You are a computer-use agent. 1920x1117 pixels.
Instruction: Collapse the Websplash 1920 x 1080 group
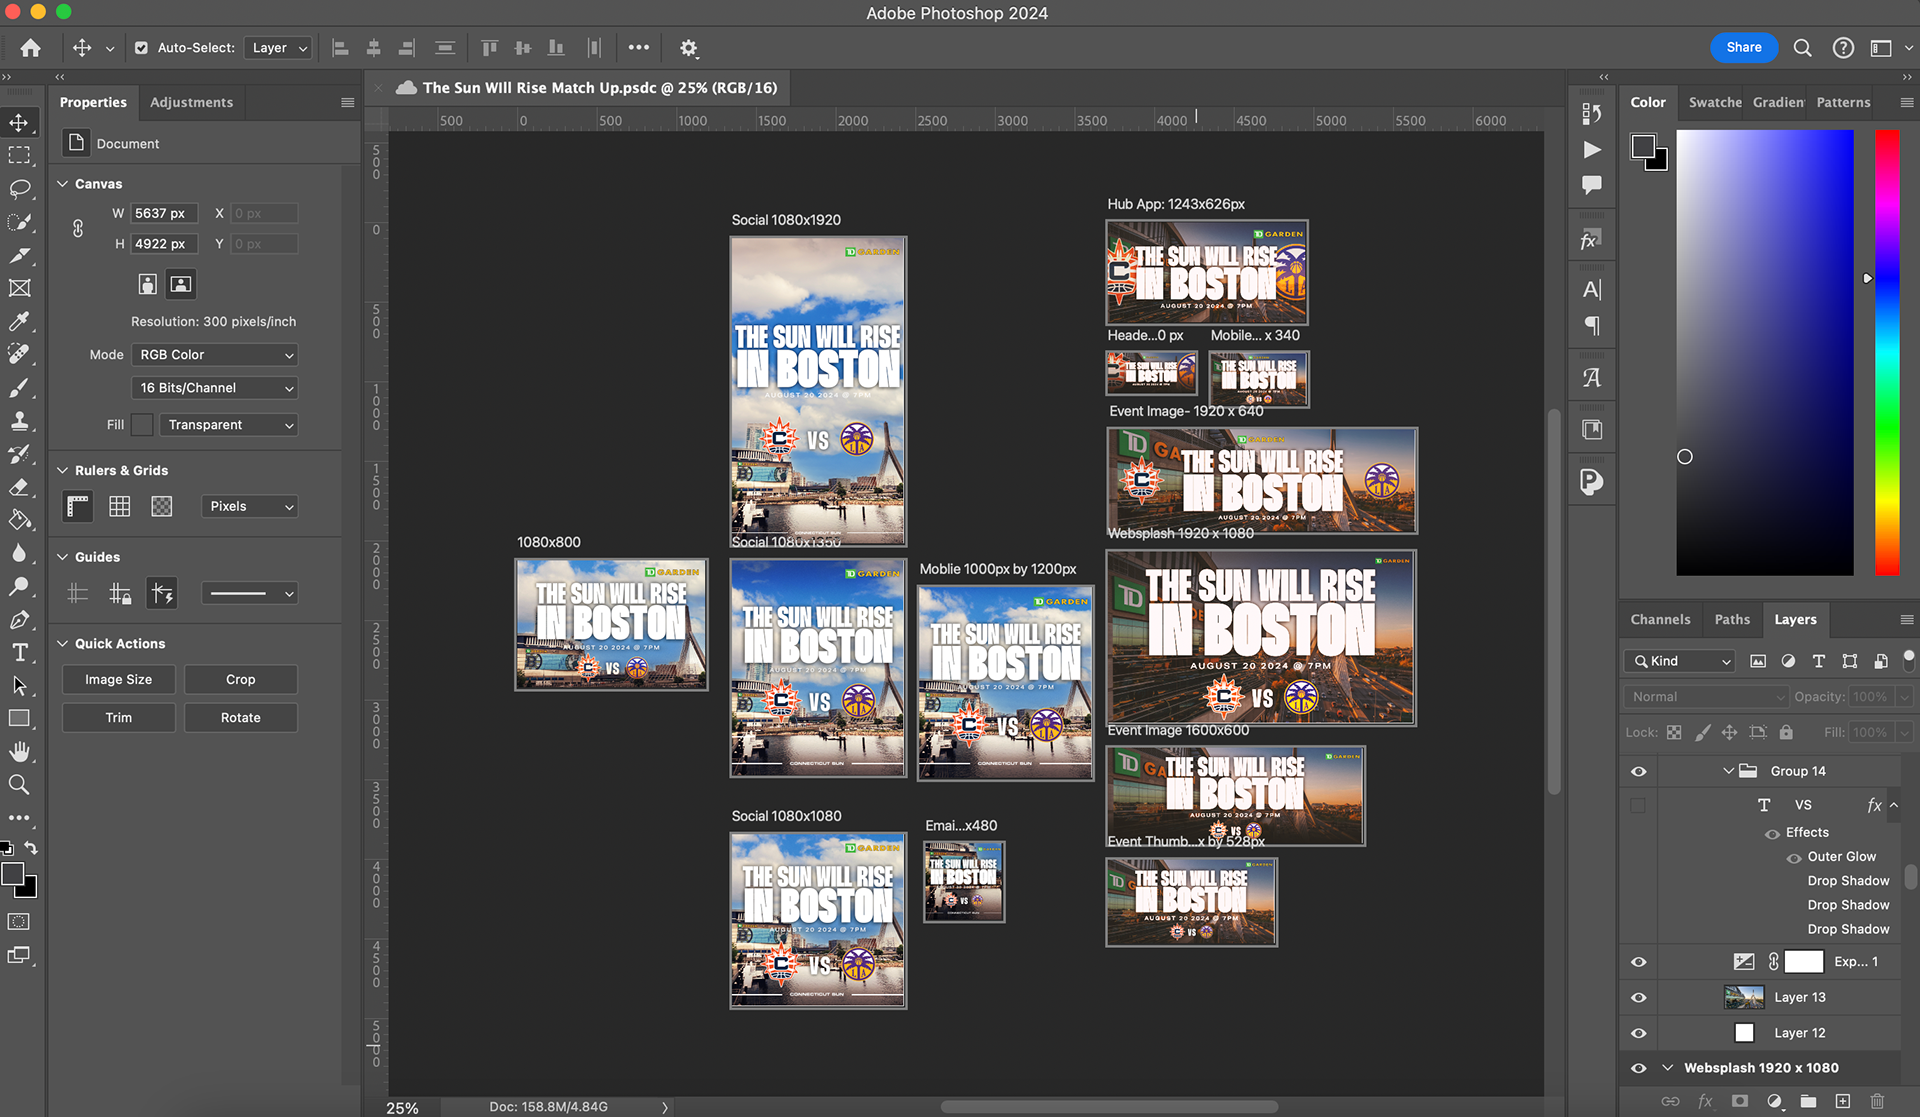[x=1667, y=1068]
